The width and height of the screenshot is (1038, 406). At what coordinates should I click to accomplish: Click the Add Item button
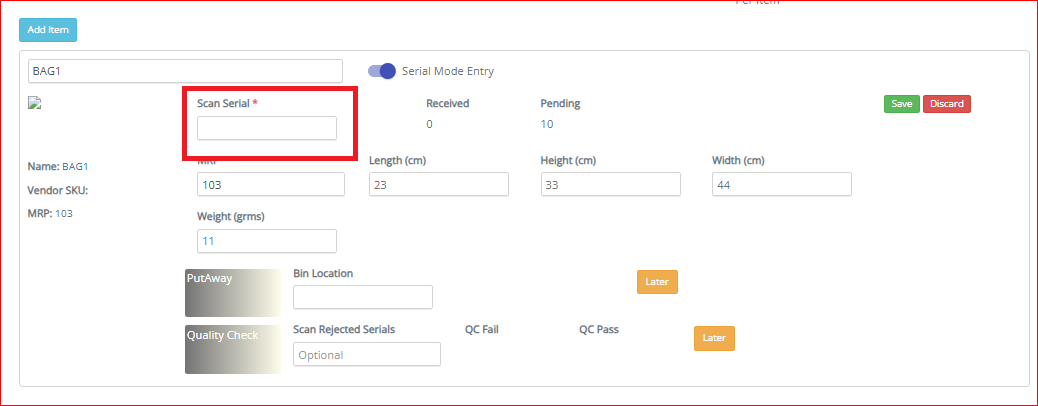[x=48, y=30]
